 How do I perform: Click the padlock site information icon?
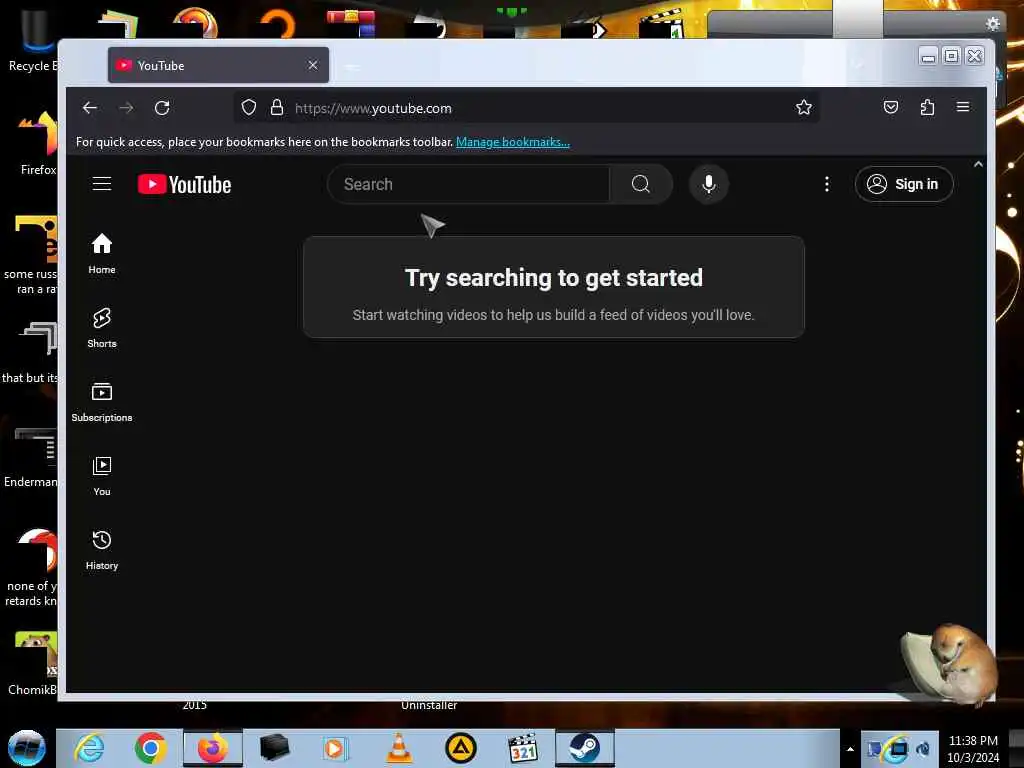[277, 108]
